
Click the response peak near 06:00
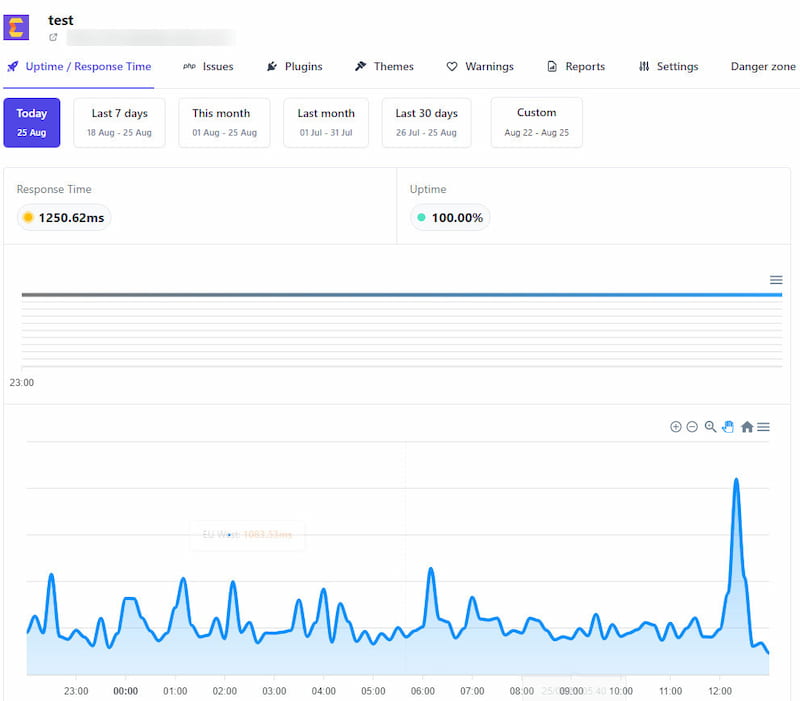click(431, 569)
